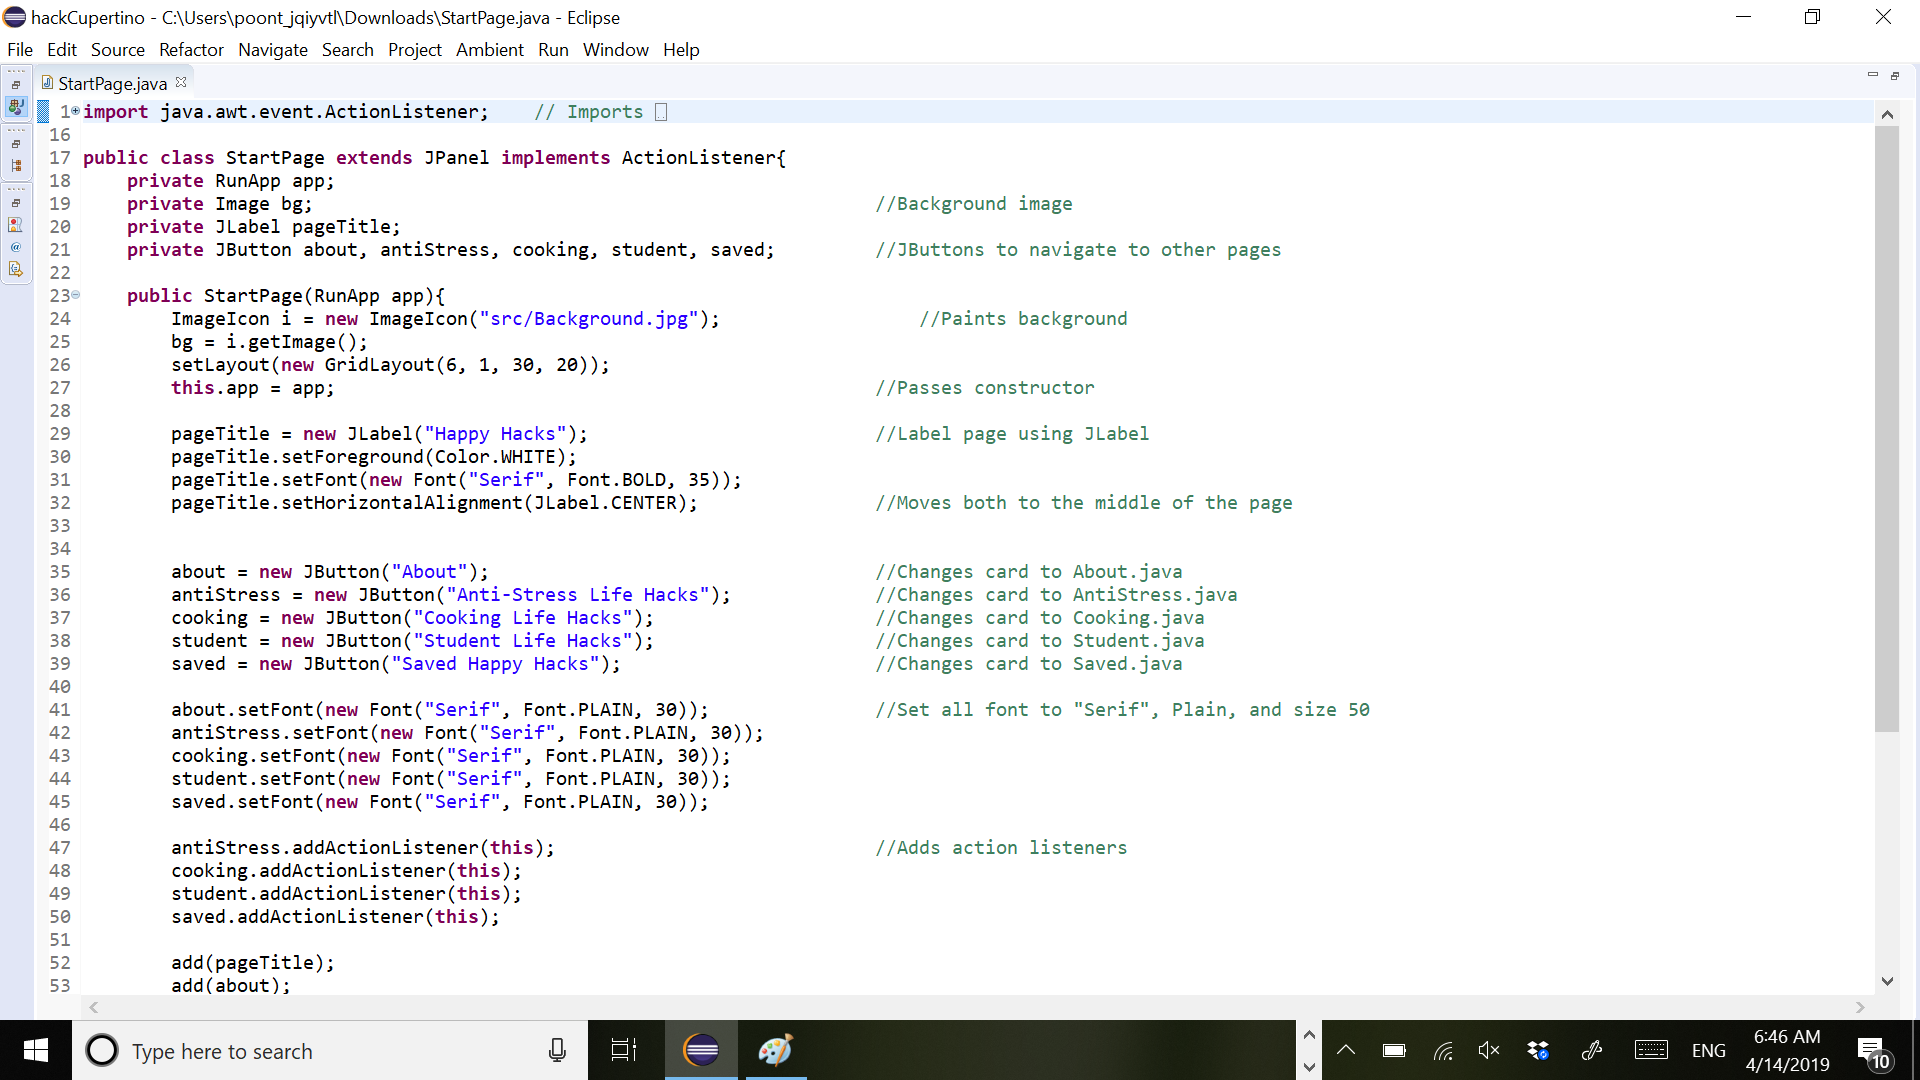Open the Problems view icon
The image size is (1920, 1080).
pos(16,225)
